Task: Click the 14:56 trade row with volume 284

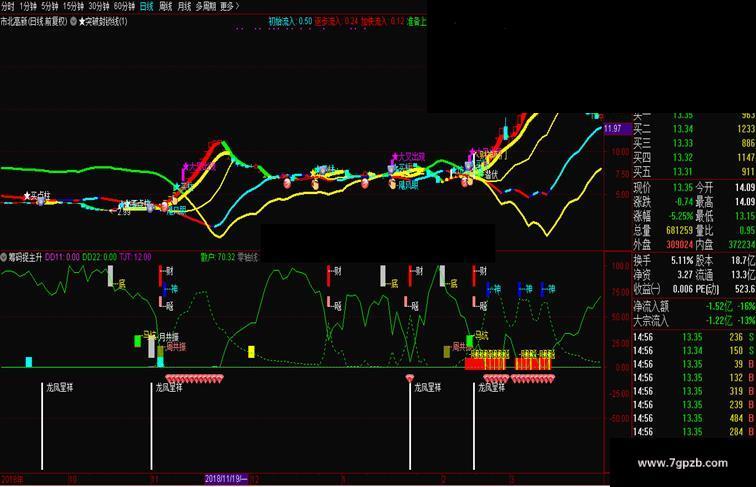Action: pos(694,432)
